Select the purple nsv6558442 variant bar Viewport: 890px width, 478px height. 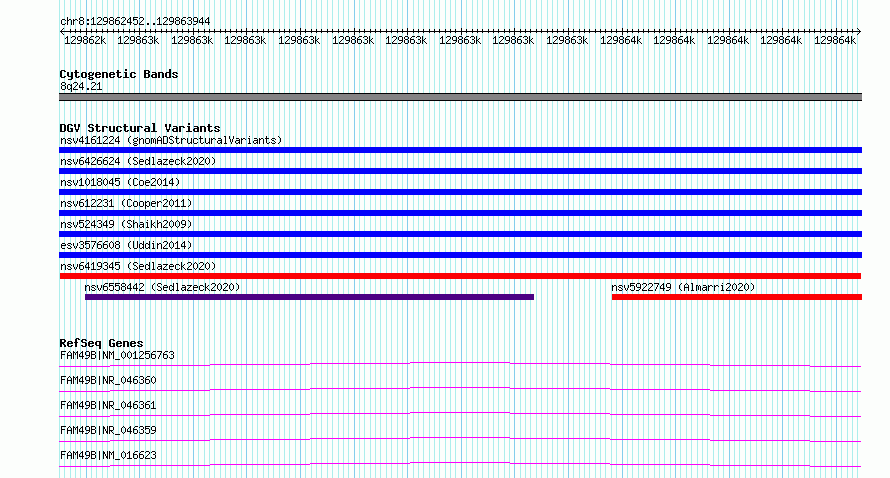click(309, 297)
